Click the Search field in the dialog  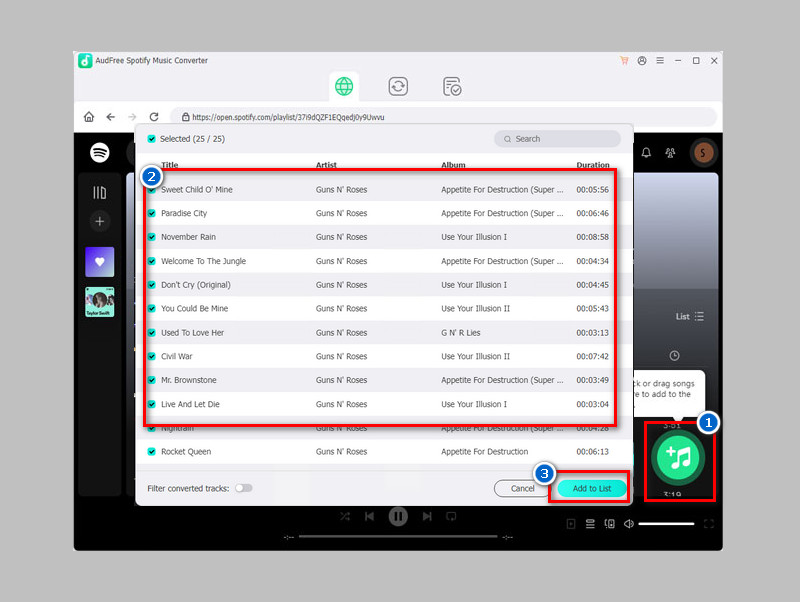coord(557,139)
